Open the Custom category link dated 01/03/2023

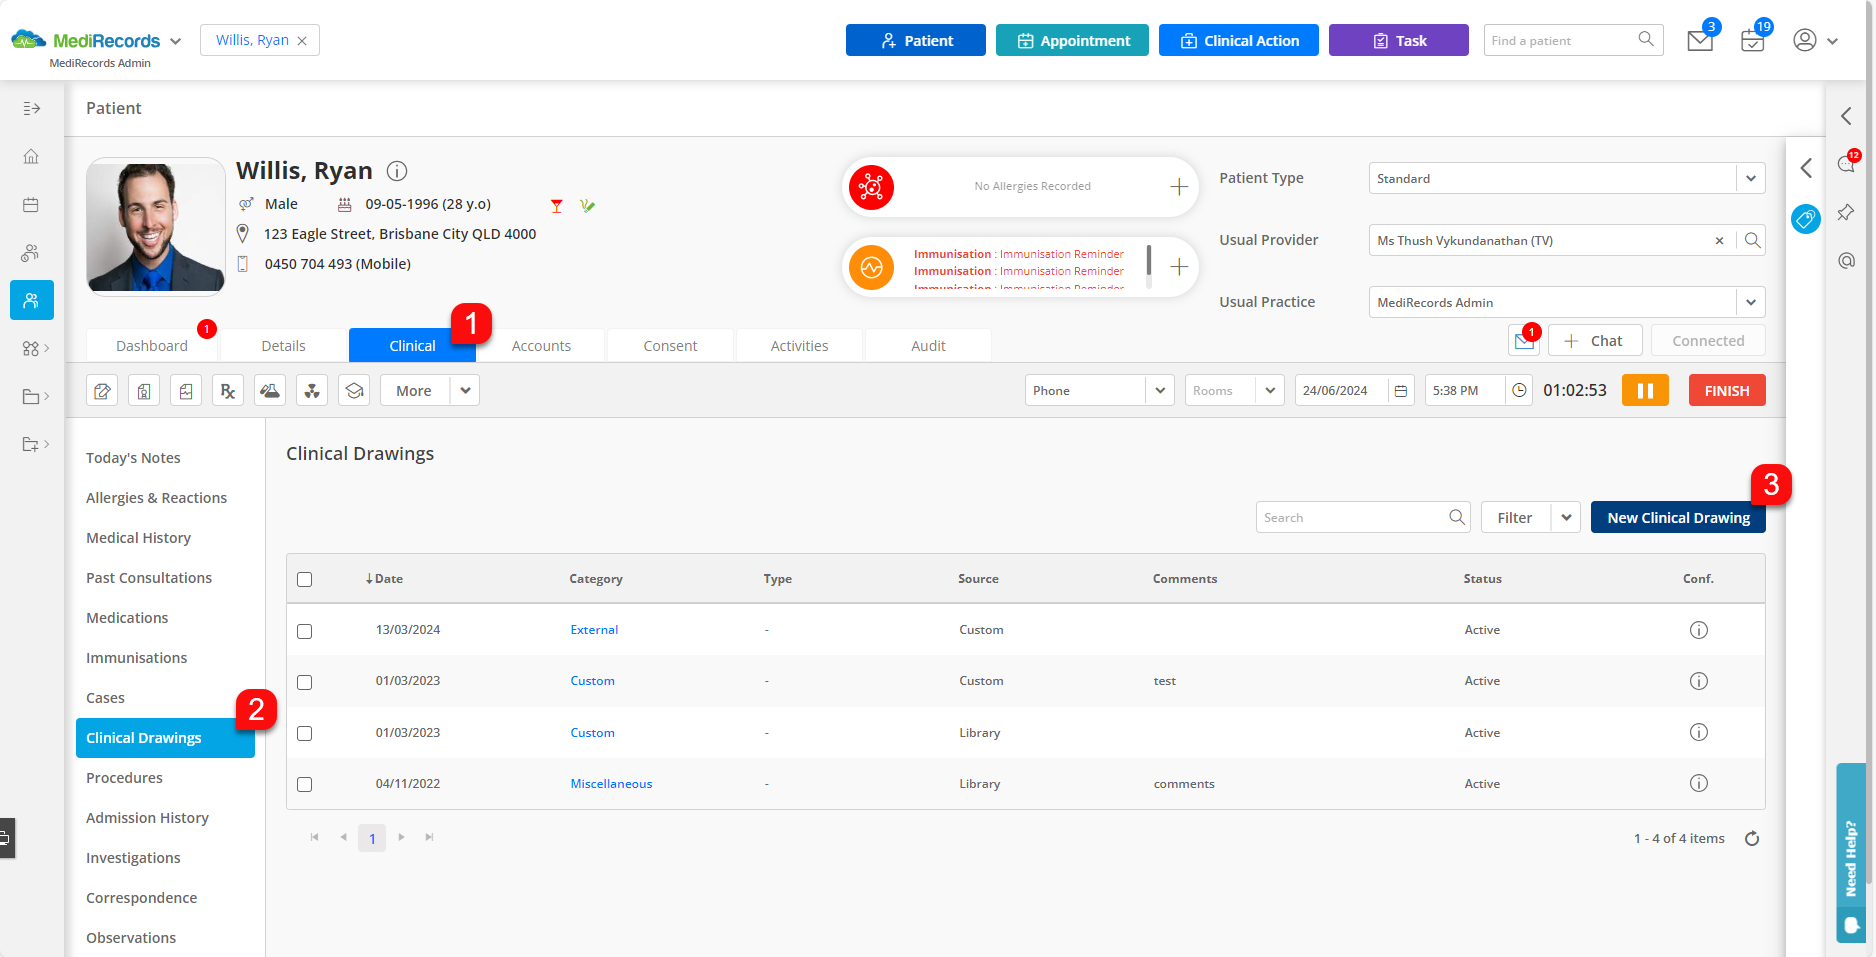point(592,680)
